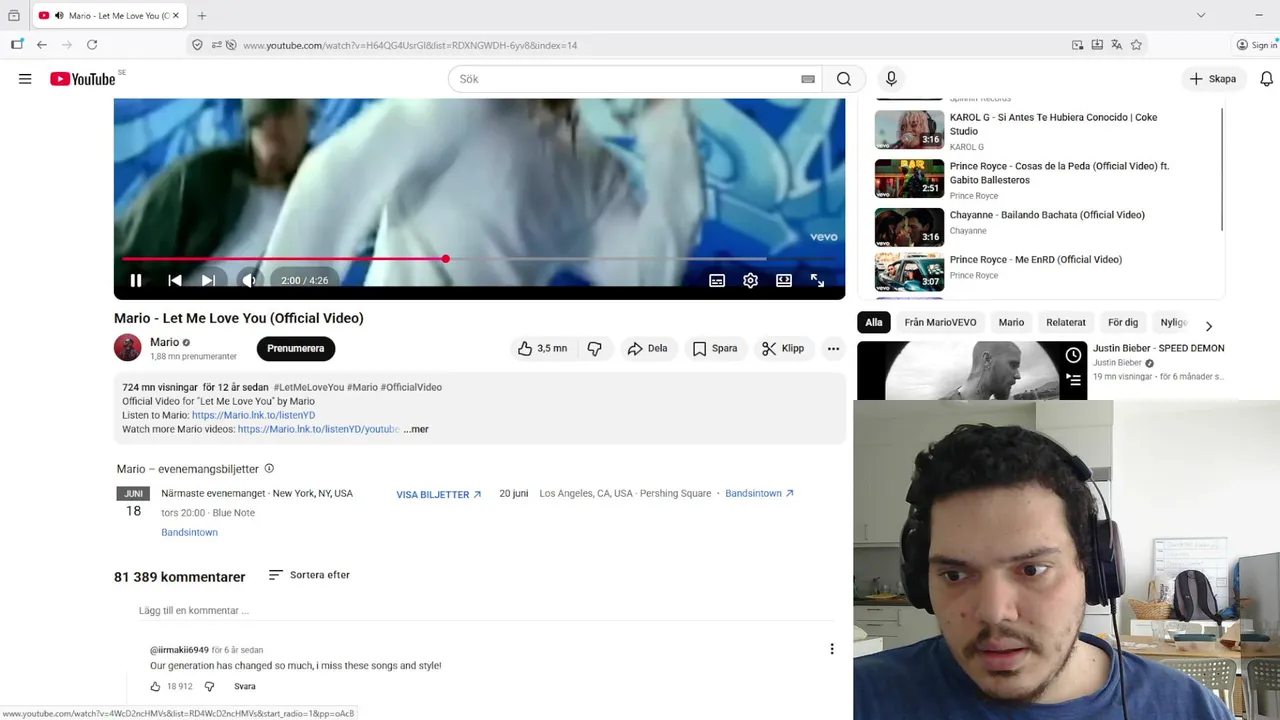Viewport: 1280px width, 720px height.
Task: Share video with Dela button
Action: tap(647, 348)
